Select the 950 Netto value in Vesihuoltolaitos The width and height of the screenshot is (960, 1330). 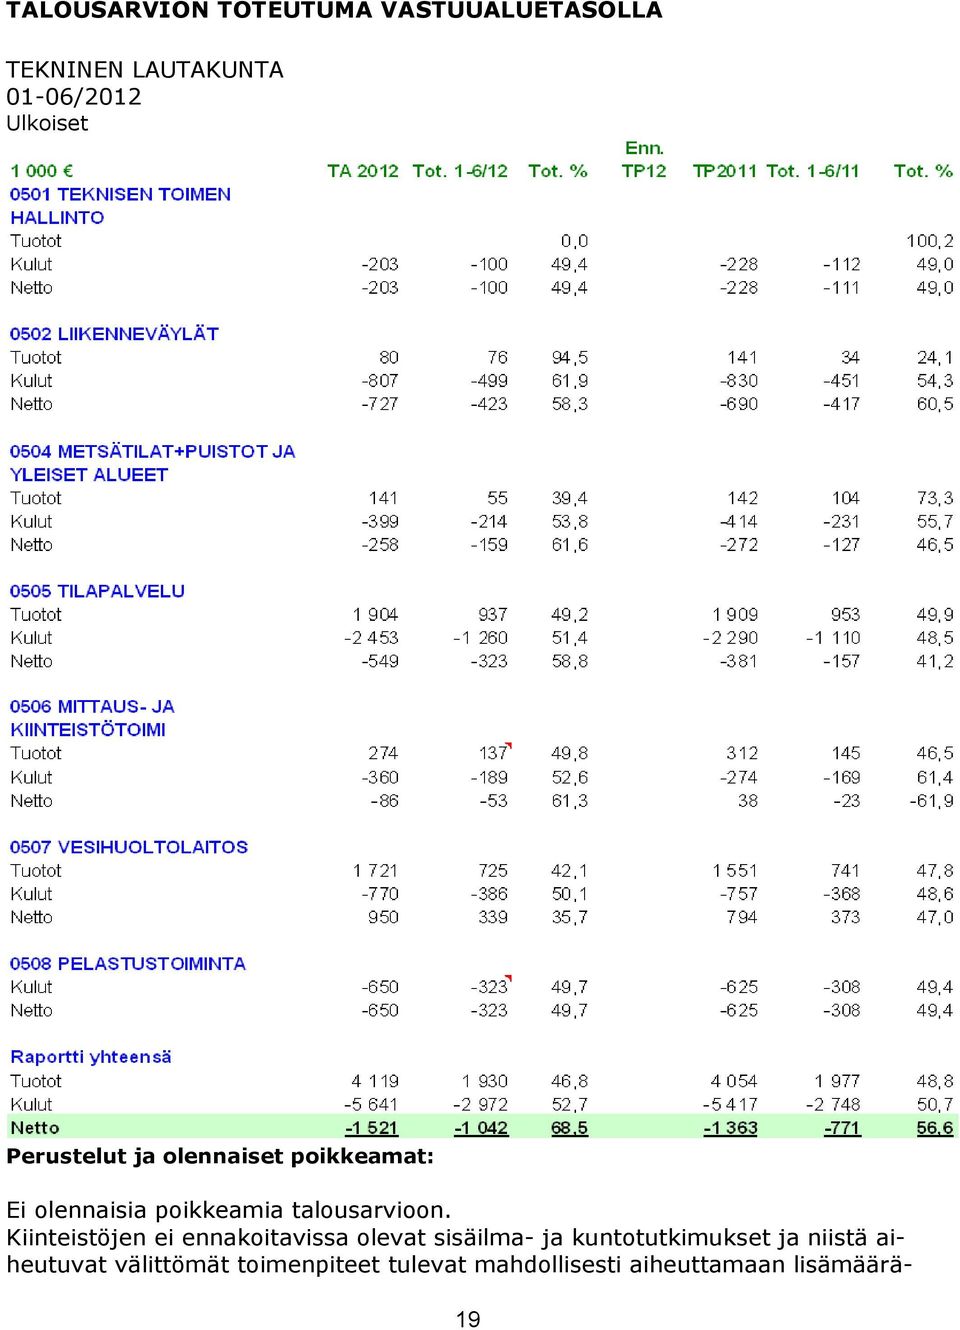(383, 917)
